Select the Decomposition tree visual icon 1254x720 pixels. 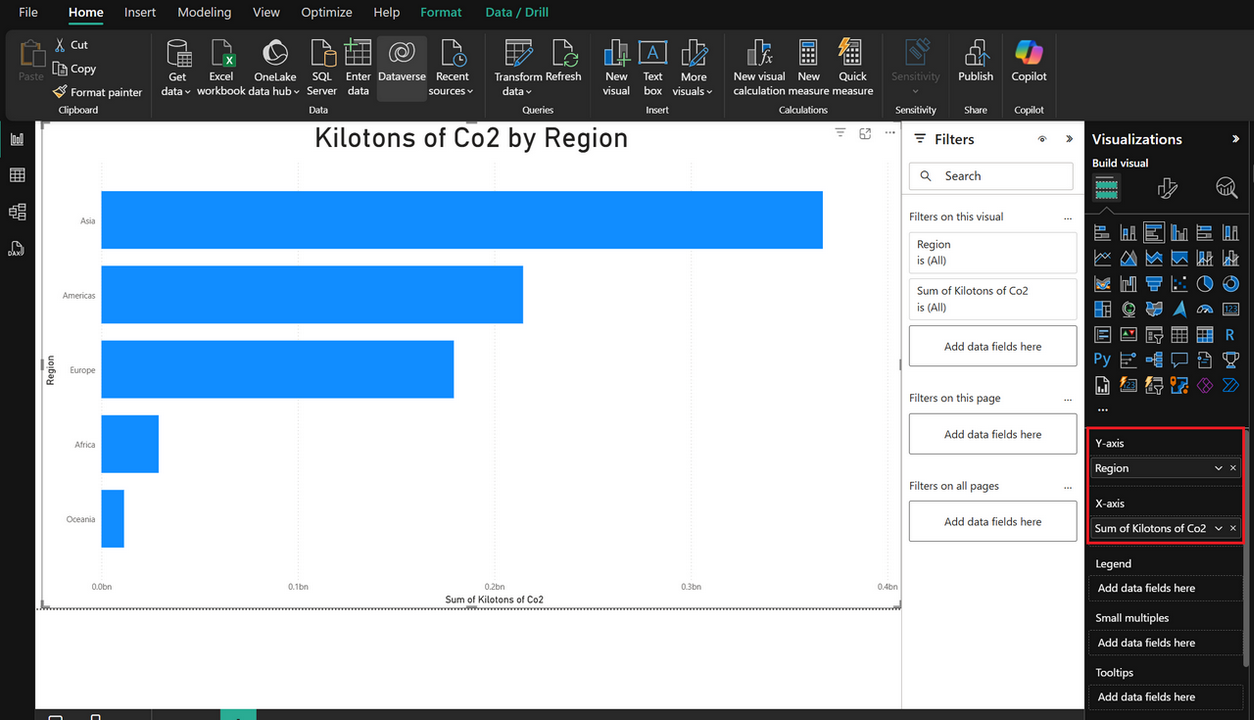pos(1154,360)
